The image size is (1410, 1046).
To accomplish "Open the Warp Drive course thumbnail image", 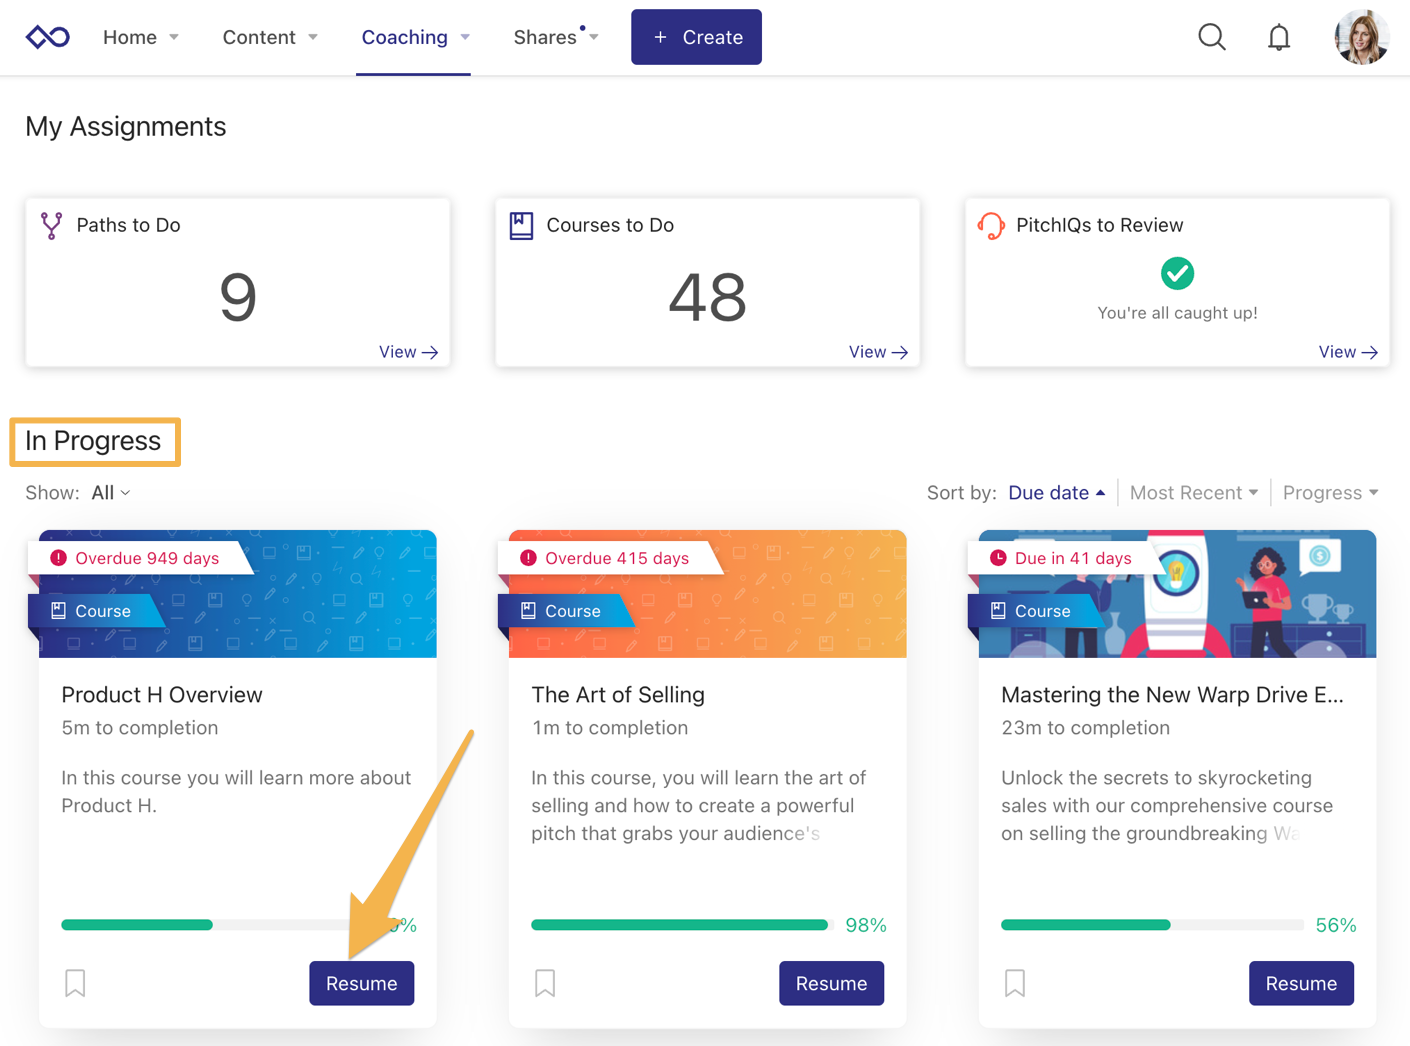I will click(x=1177, y=594).
